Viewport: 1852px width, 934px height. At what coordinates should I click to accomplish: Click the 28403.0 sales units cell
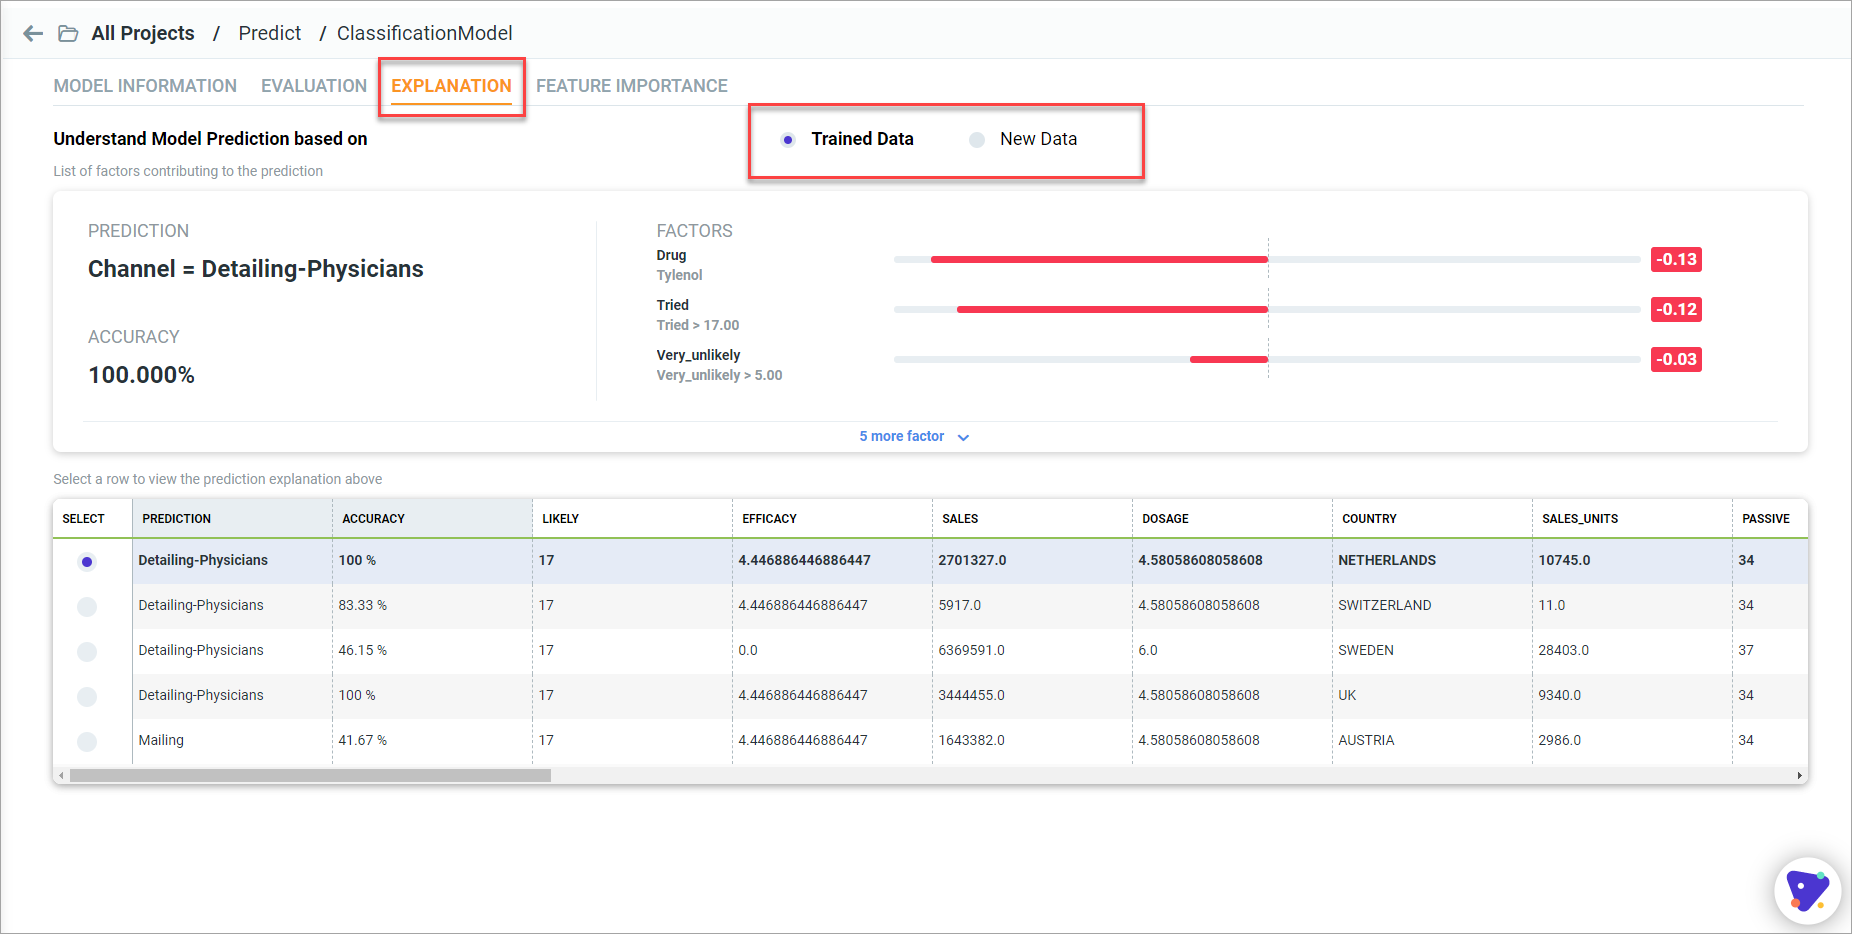coord(1632,651)
